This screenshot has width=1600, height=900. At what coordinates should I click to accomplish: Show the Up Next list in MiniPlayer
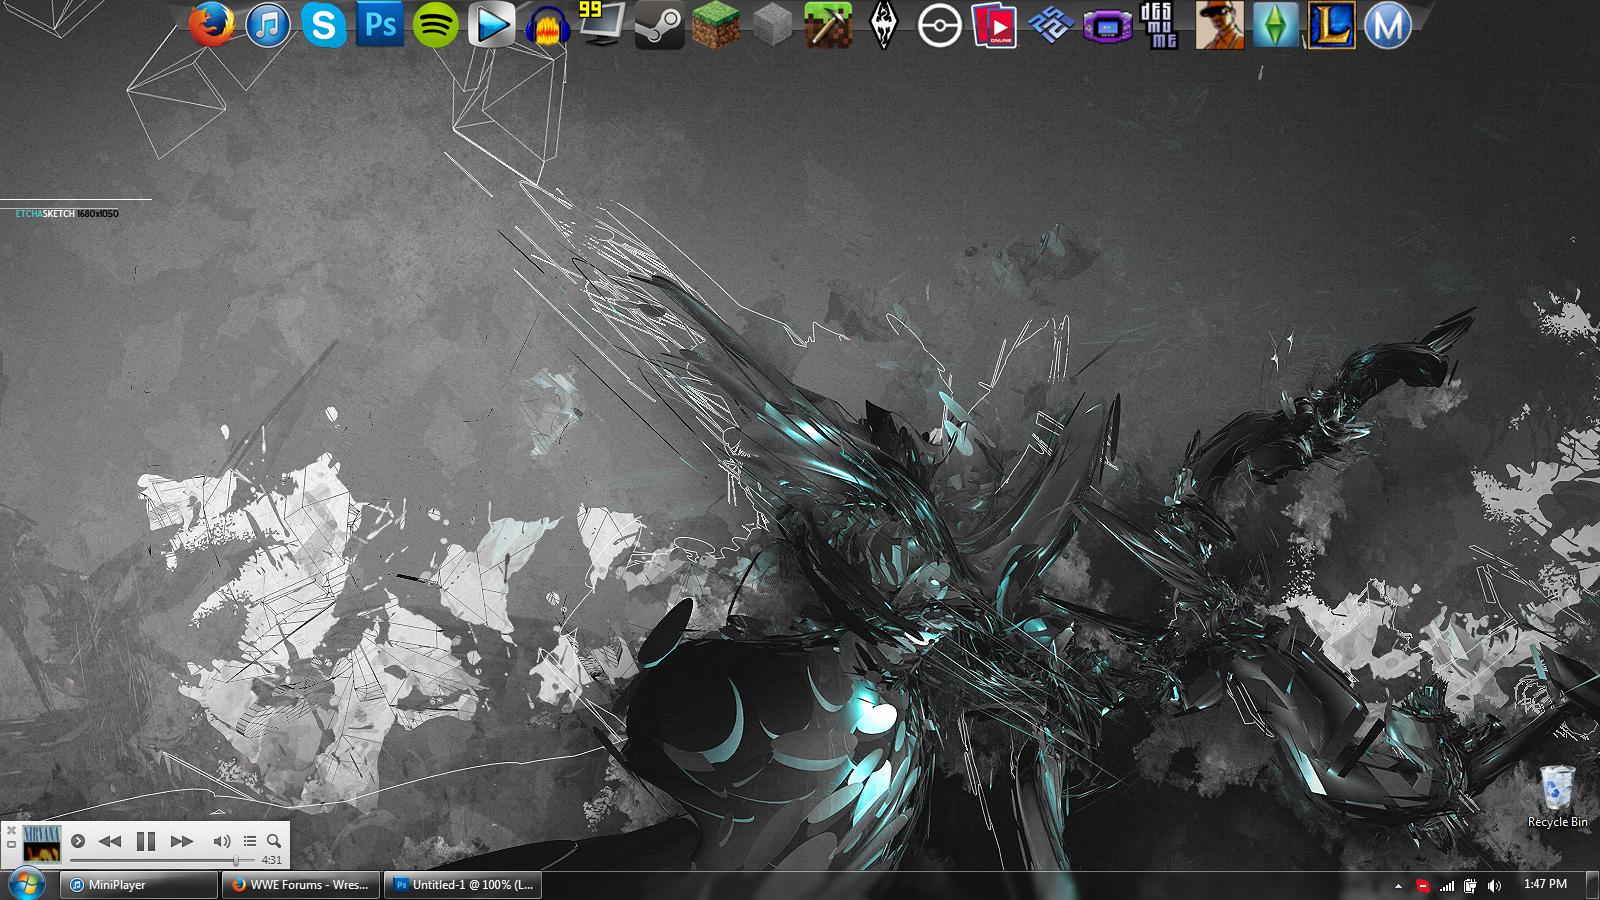pos(250,841)
